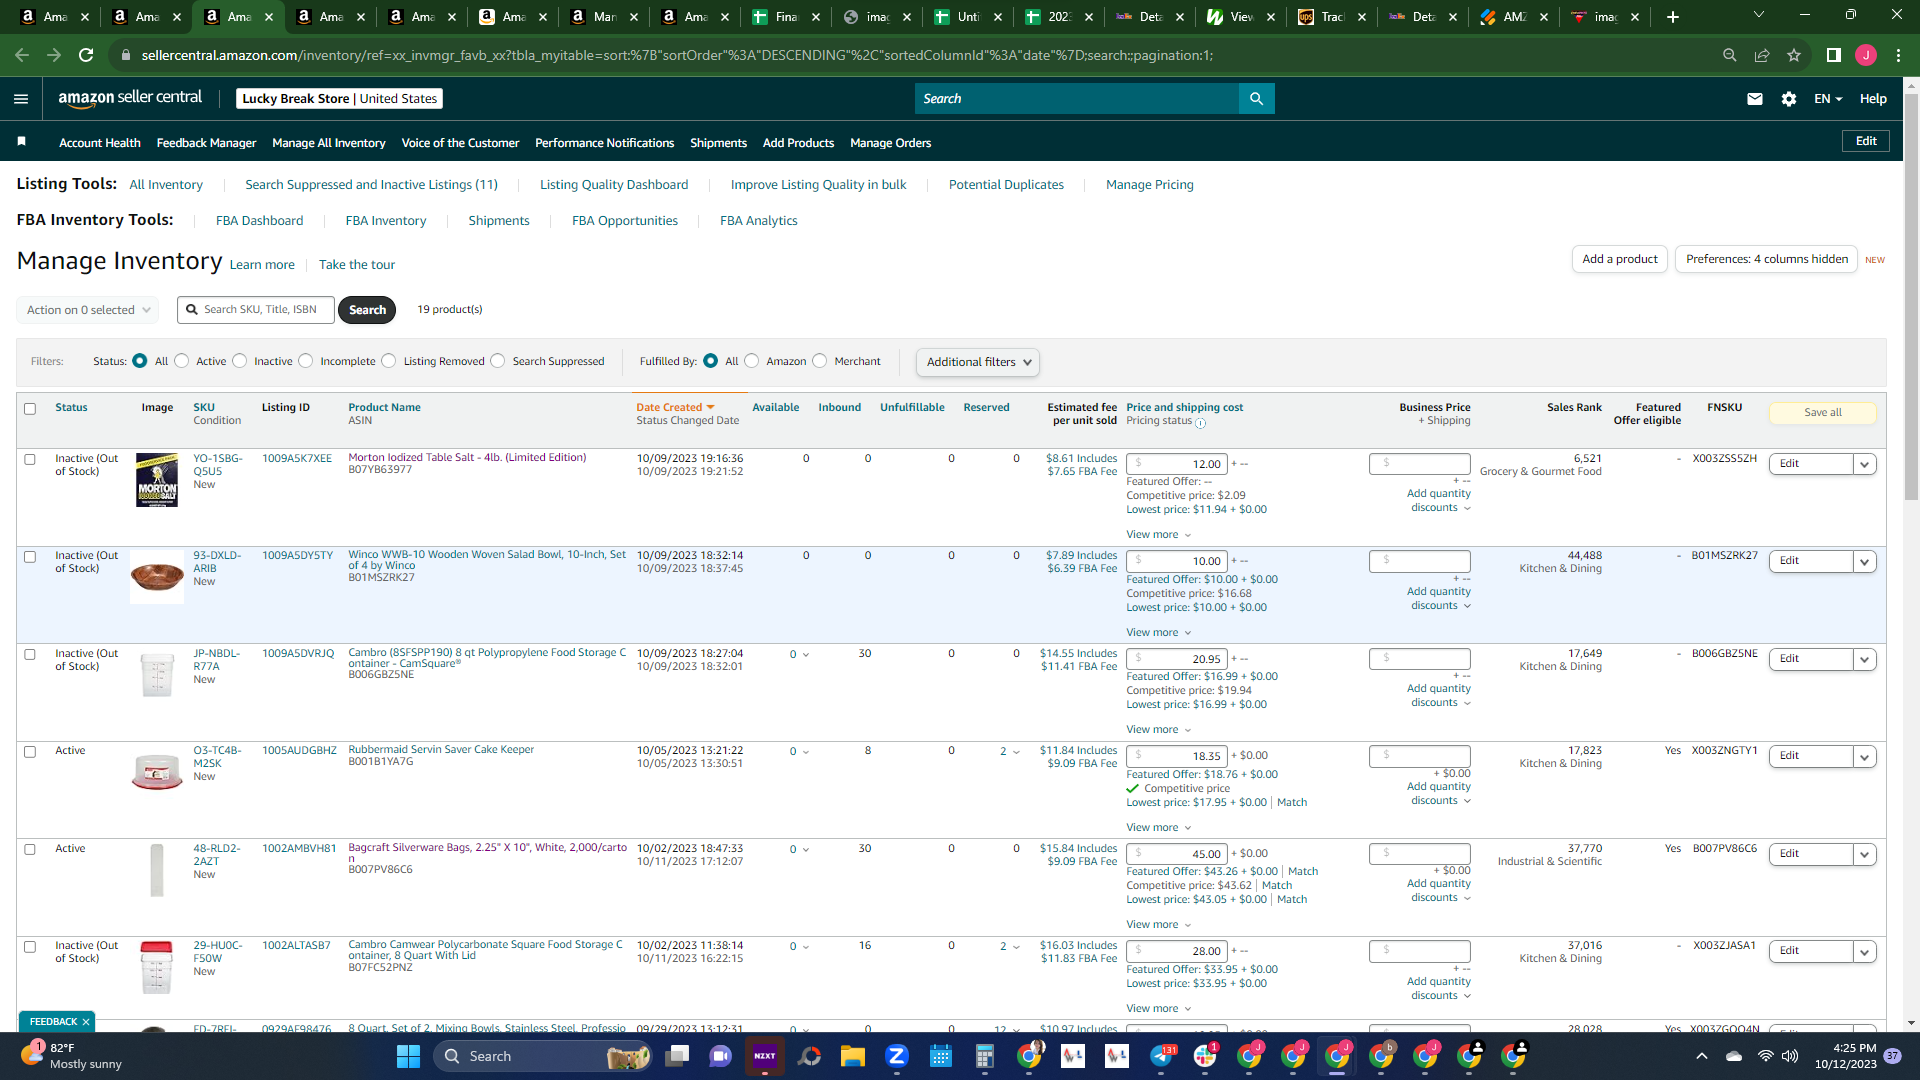Select Amazon under Fulfilled By
This screenshot has height=1080, width=1920.
coord(752,361)
